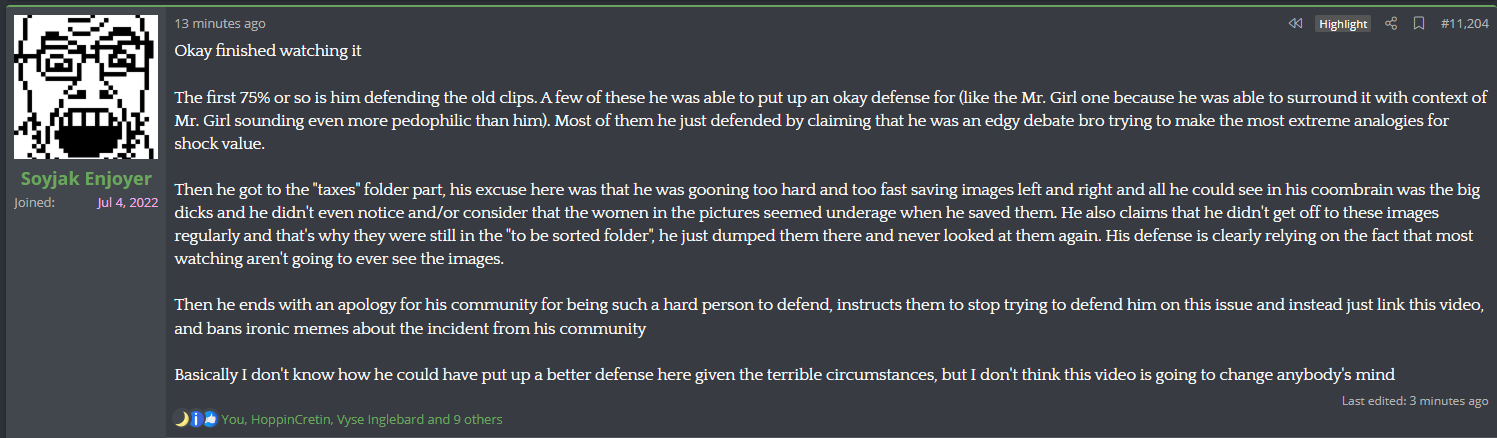The image size is (1497, 438).
Task: Click the crescent moon reaction icon
Action: [x=181, y=419]
